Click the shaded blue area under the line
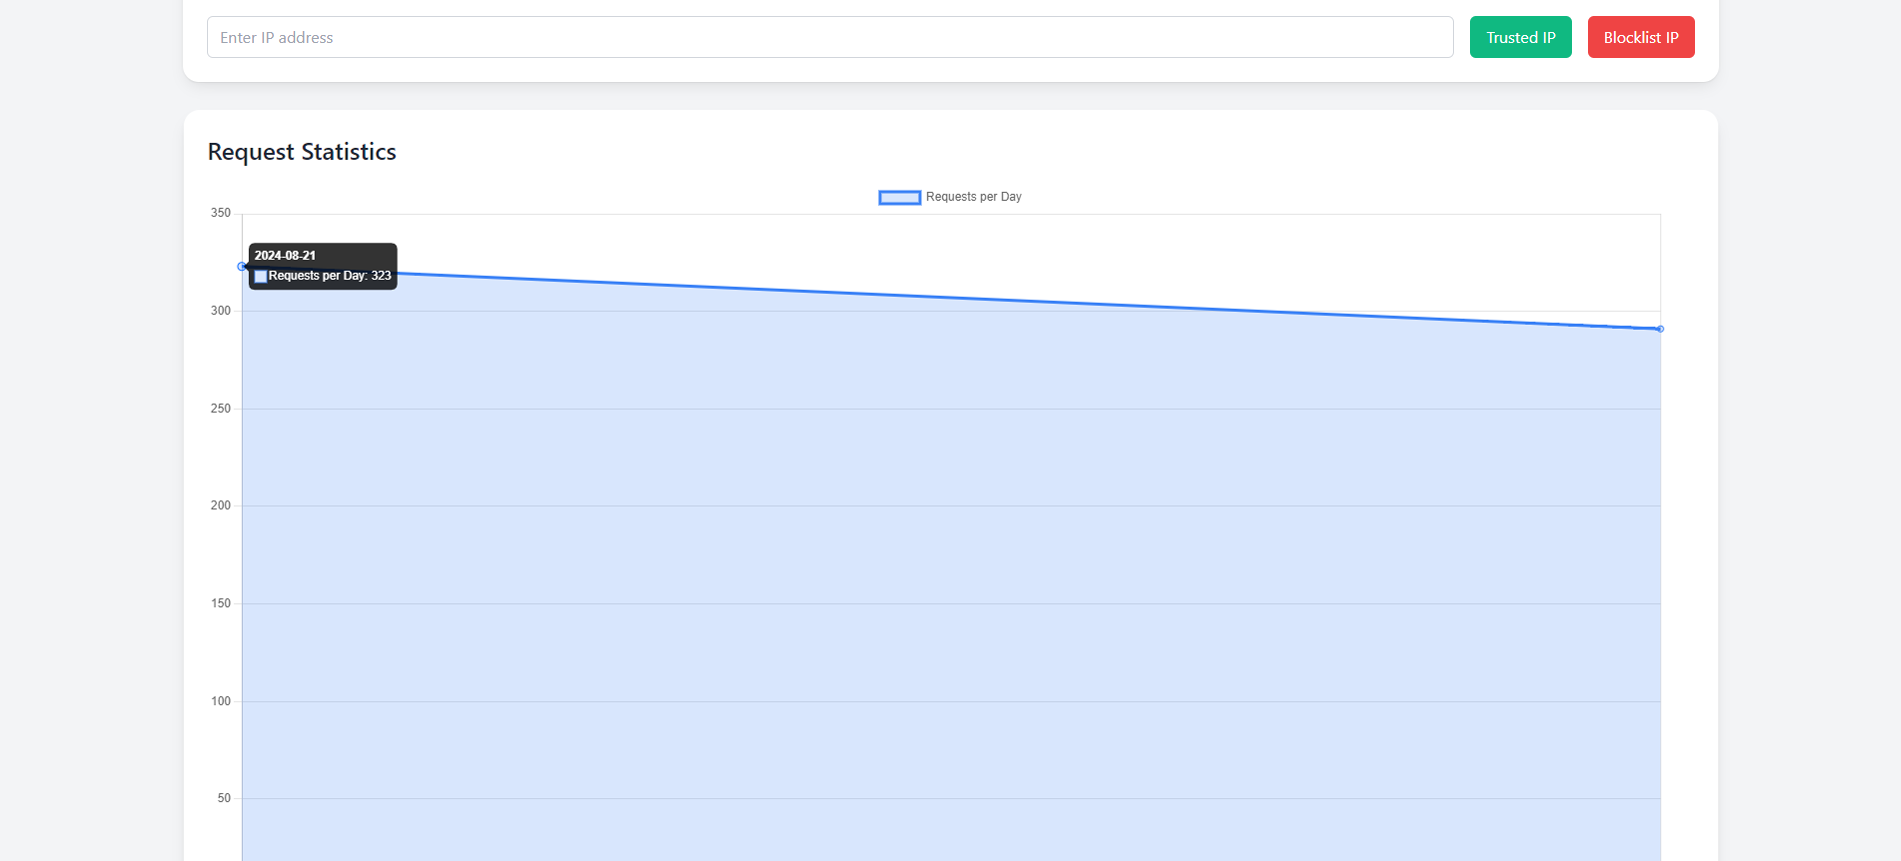 [950, 580]
